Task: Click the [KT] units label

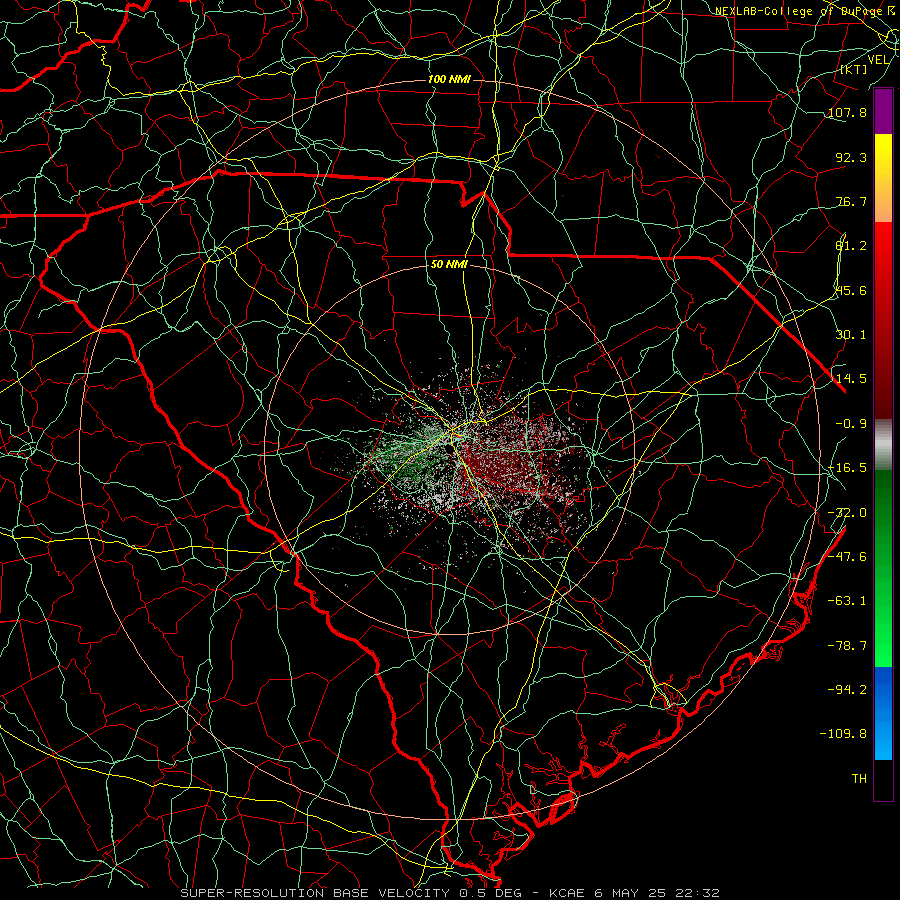Action: [854, 69]
